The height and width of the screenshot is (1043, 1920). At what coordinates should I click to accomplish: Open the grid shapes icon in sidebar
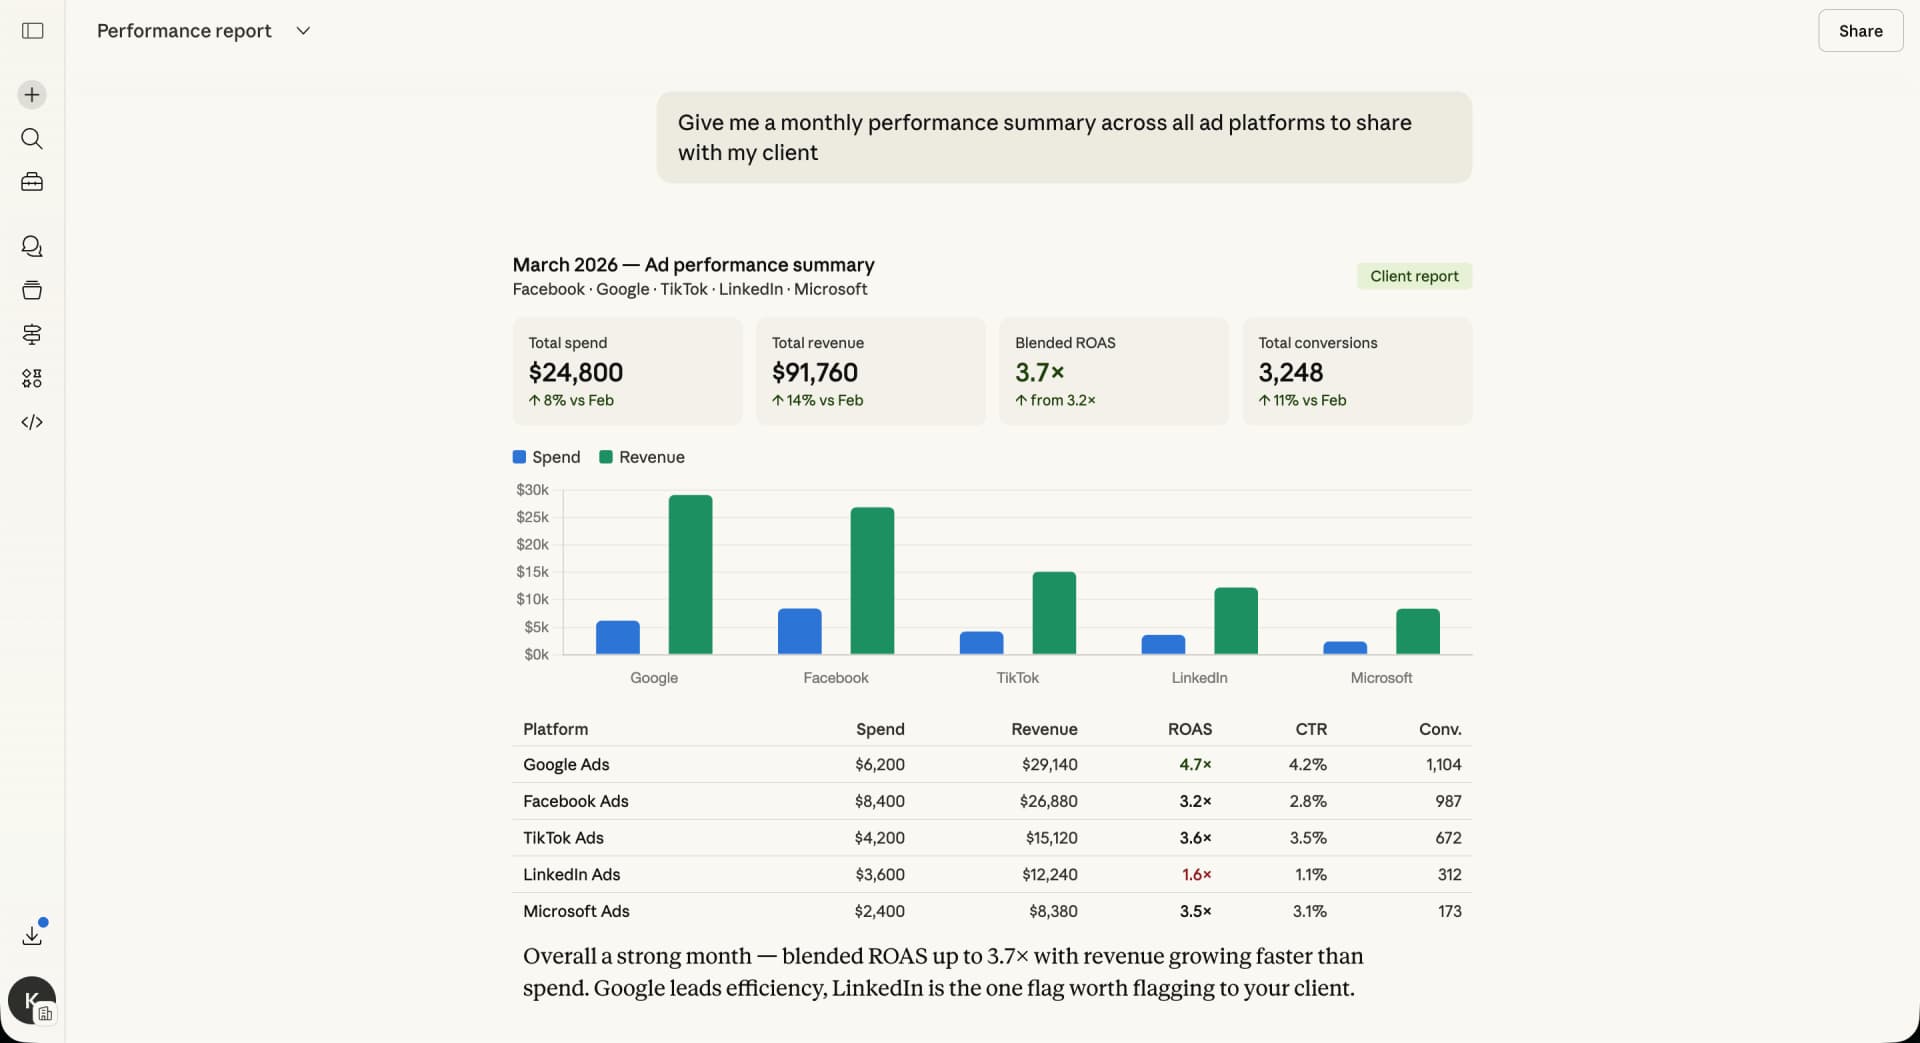tap(32, 378)
